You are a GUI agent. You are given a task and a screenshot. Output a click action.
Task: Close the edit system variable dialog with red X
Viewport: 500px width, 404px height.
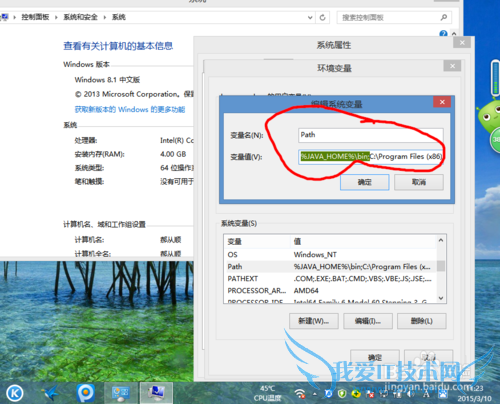442,102
